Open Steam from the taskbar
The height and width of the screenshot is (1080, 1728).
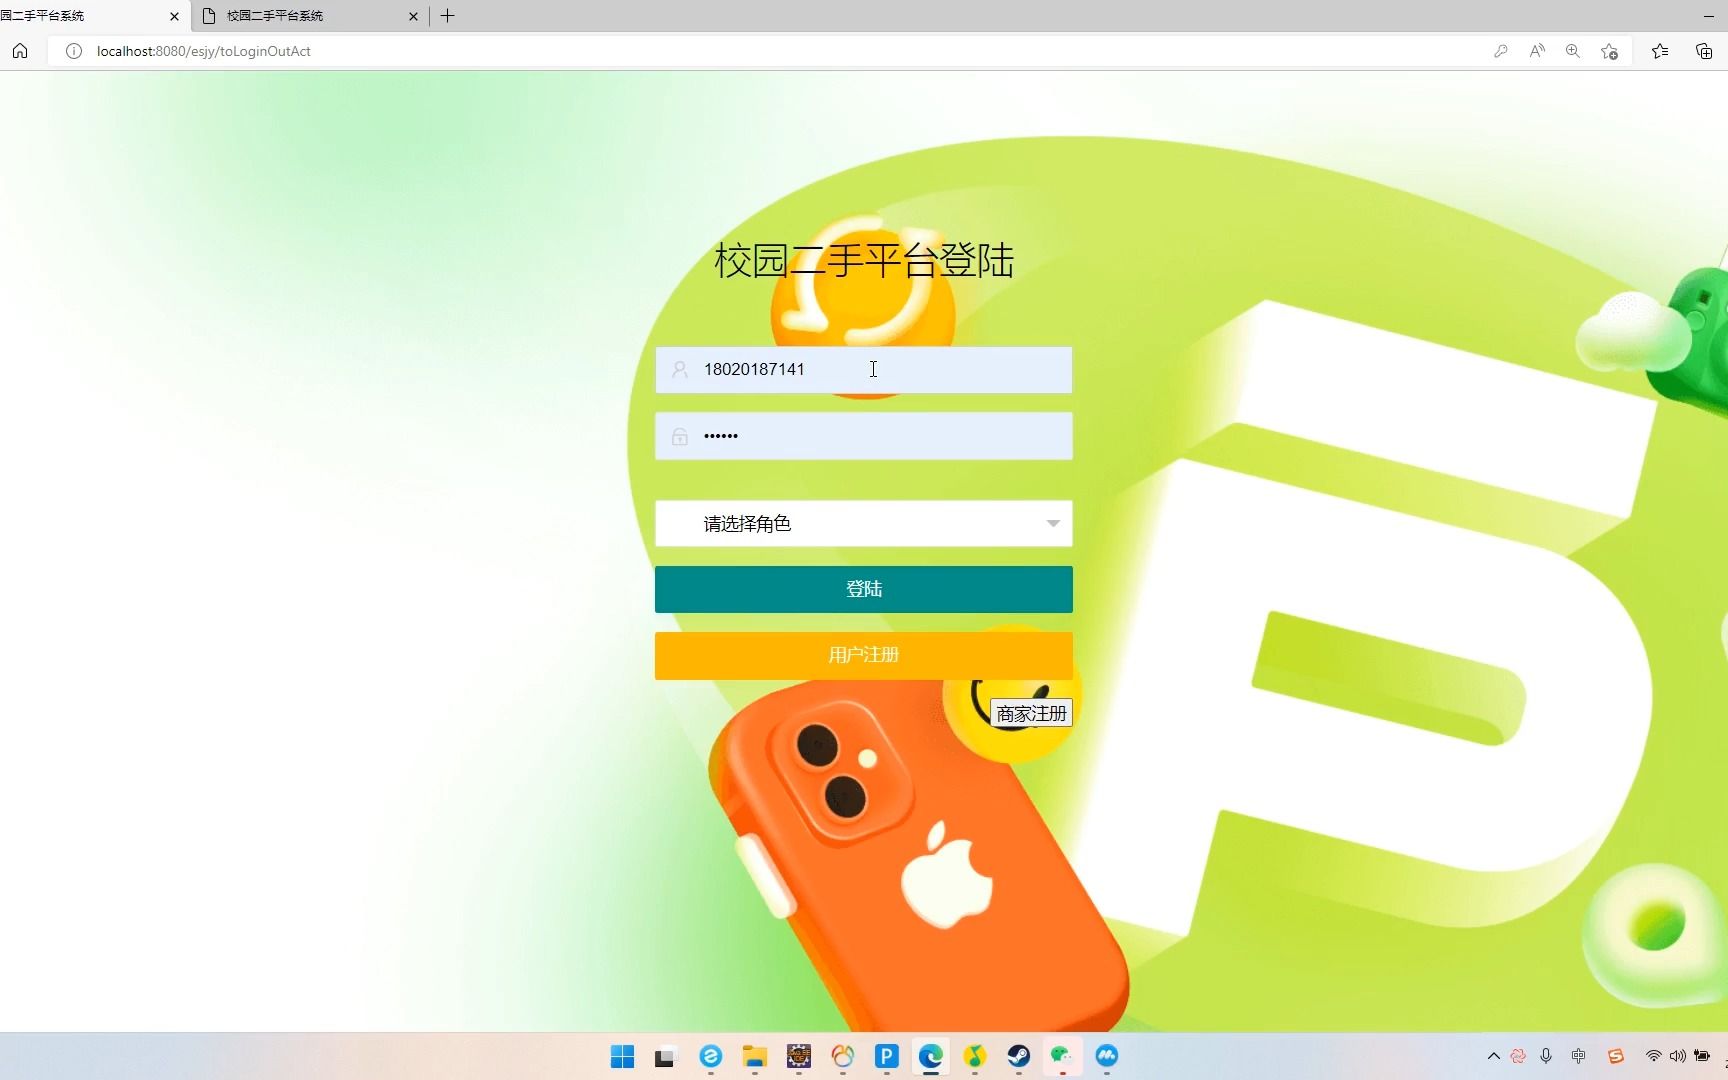pyautogui.click(x=1018, y=1056)
